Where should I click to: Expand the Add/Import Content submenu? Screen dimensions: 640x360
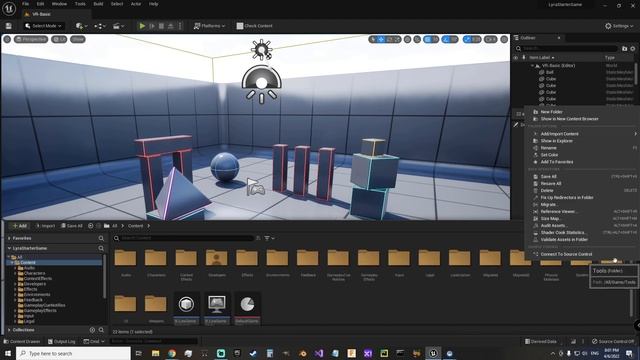point(584,134)
